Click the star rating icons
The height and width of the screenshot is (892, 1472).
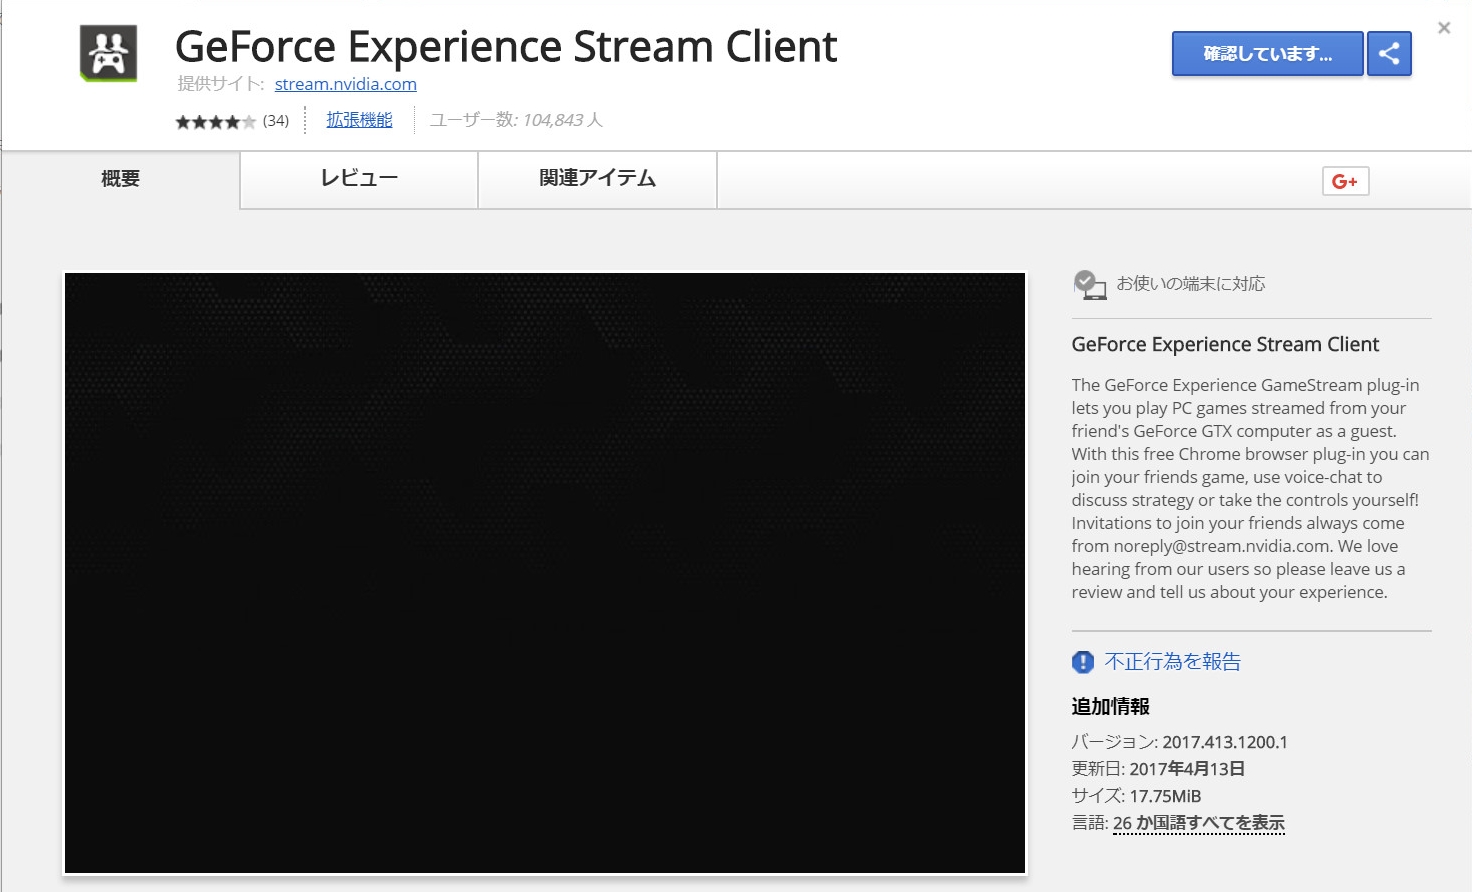(x=215, y=121)
